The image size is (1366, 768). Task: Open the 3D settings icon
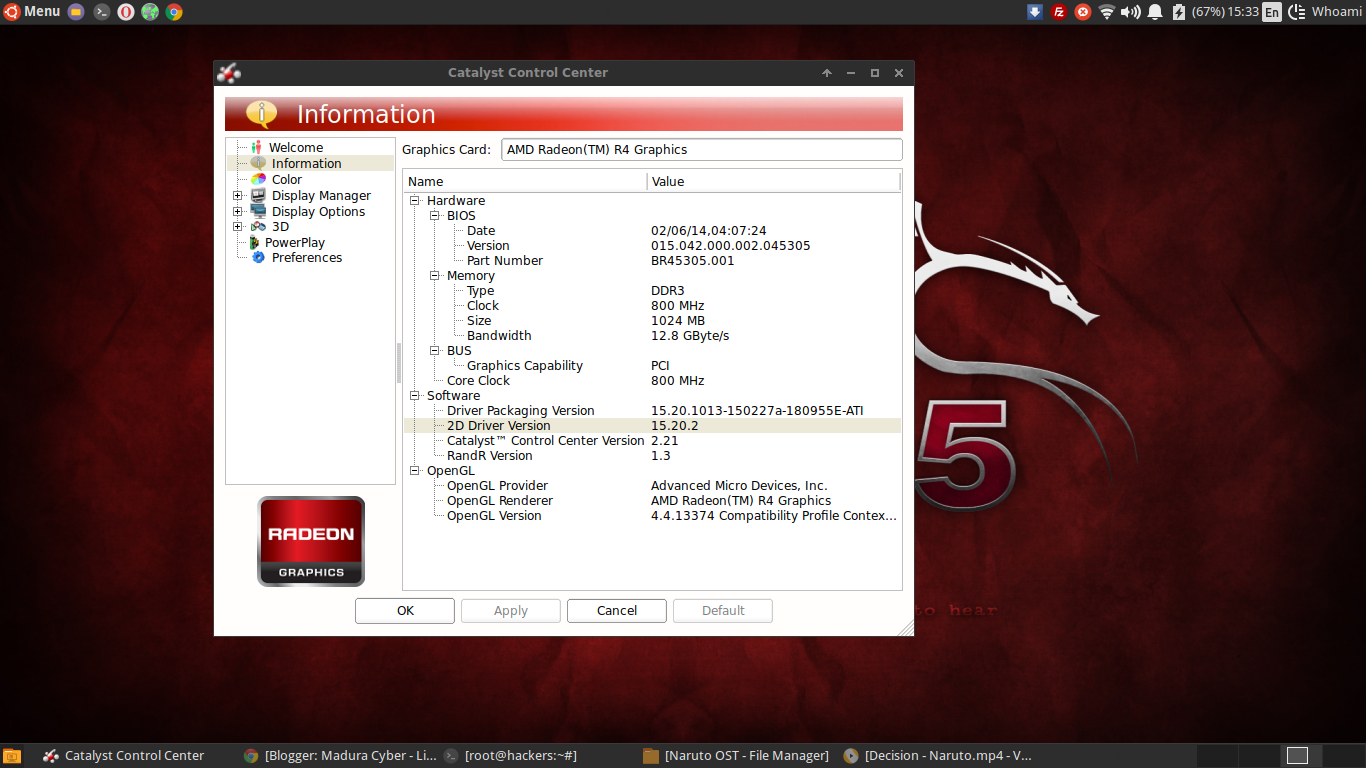pyautogui.click(x=259, y=226)
